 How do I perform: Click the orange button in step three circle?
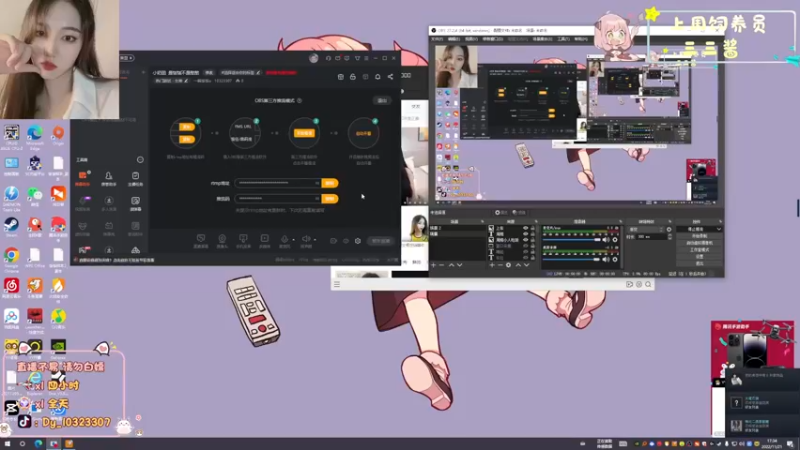click(304, 133)
